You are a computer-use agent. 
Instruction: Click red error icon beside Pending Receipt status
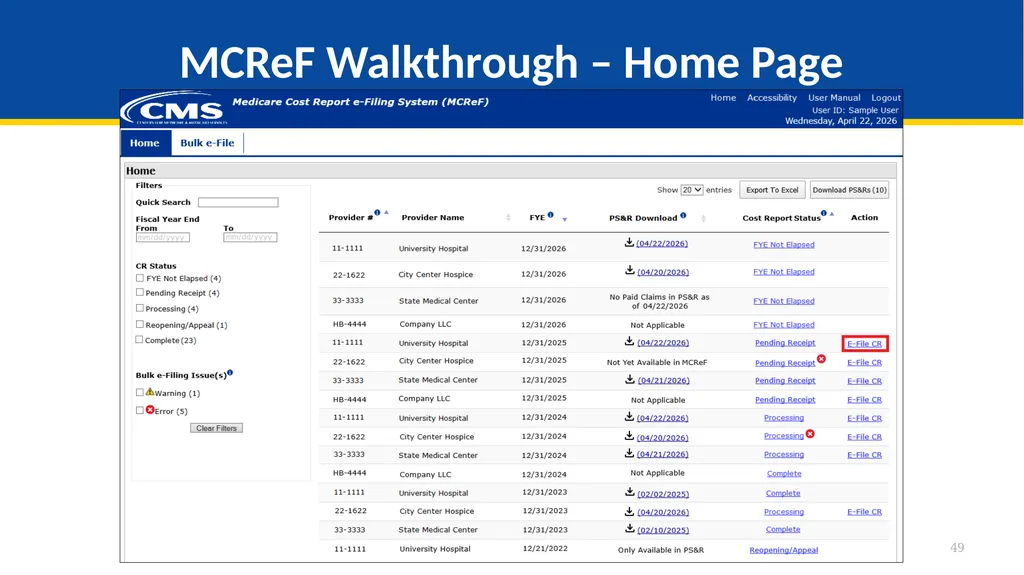[822, 359]
